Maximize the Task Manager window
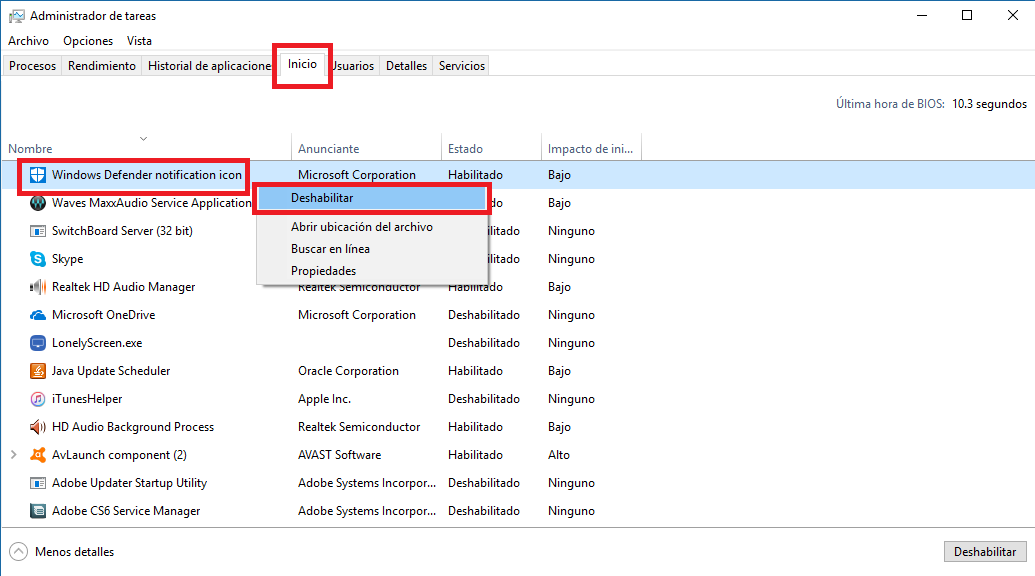 click(967, 15)
